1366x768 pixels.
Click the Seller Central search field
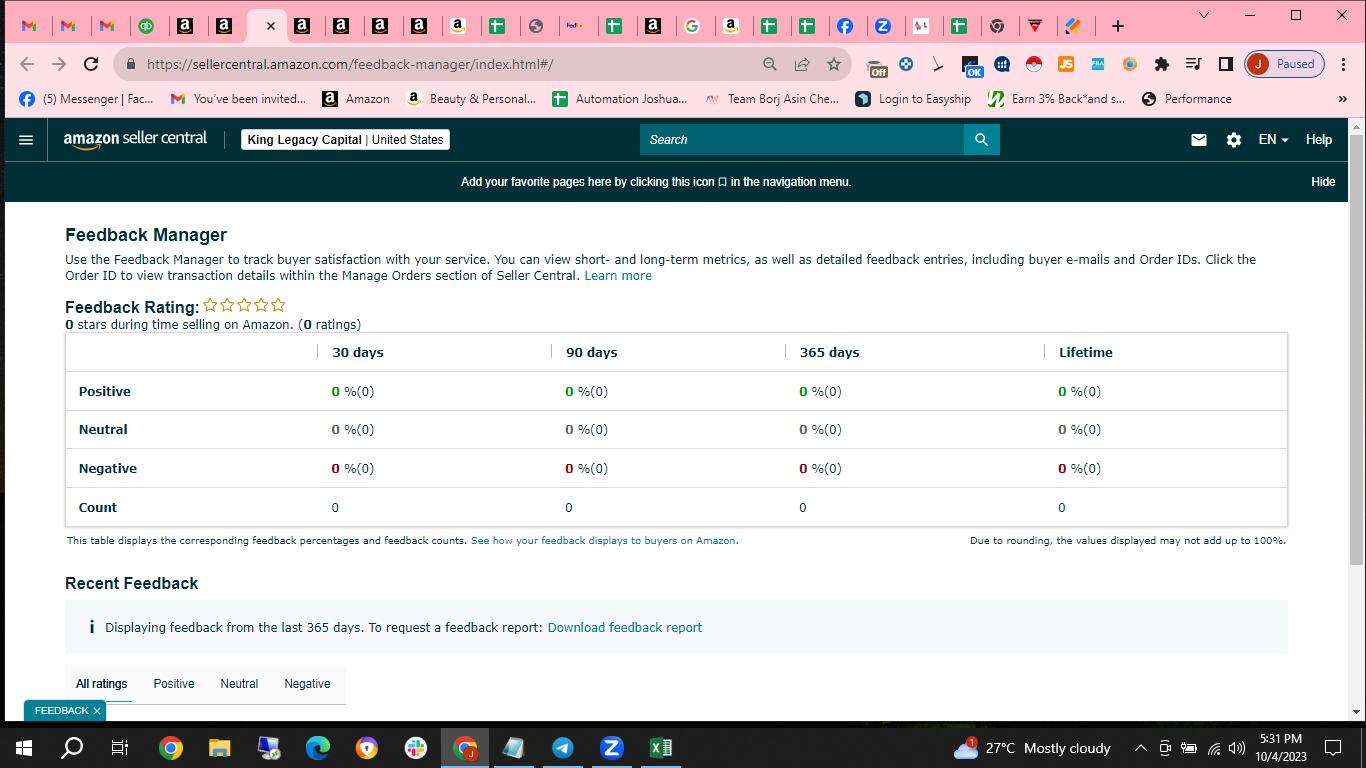click(802, 140)
